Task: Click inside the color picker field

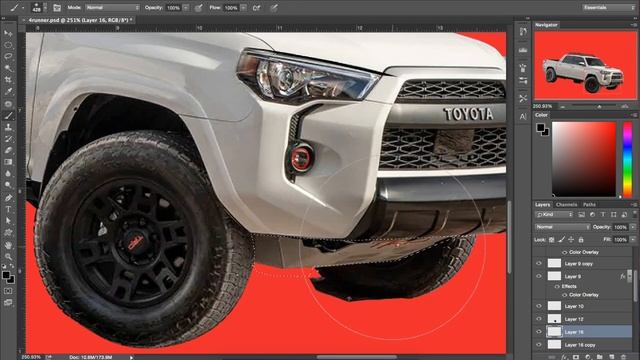Action: [584, 159]
